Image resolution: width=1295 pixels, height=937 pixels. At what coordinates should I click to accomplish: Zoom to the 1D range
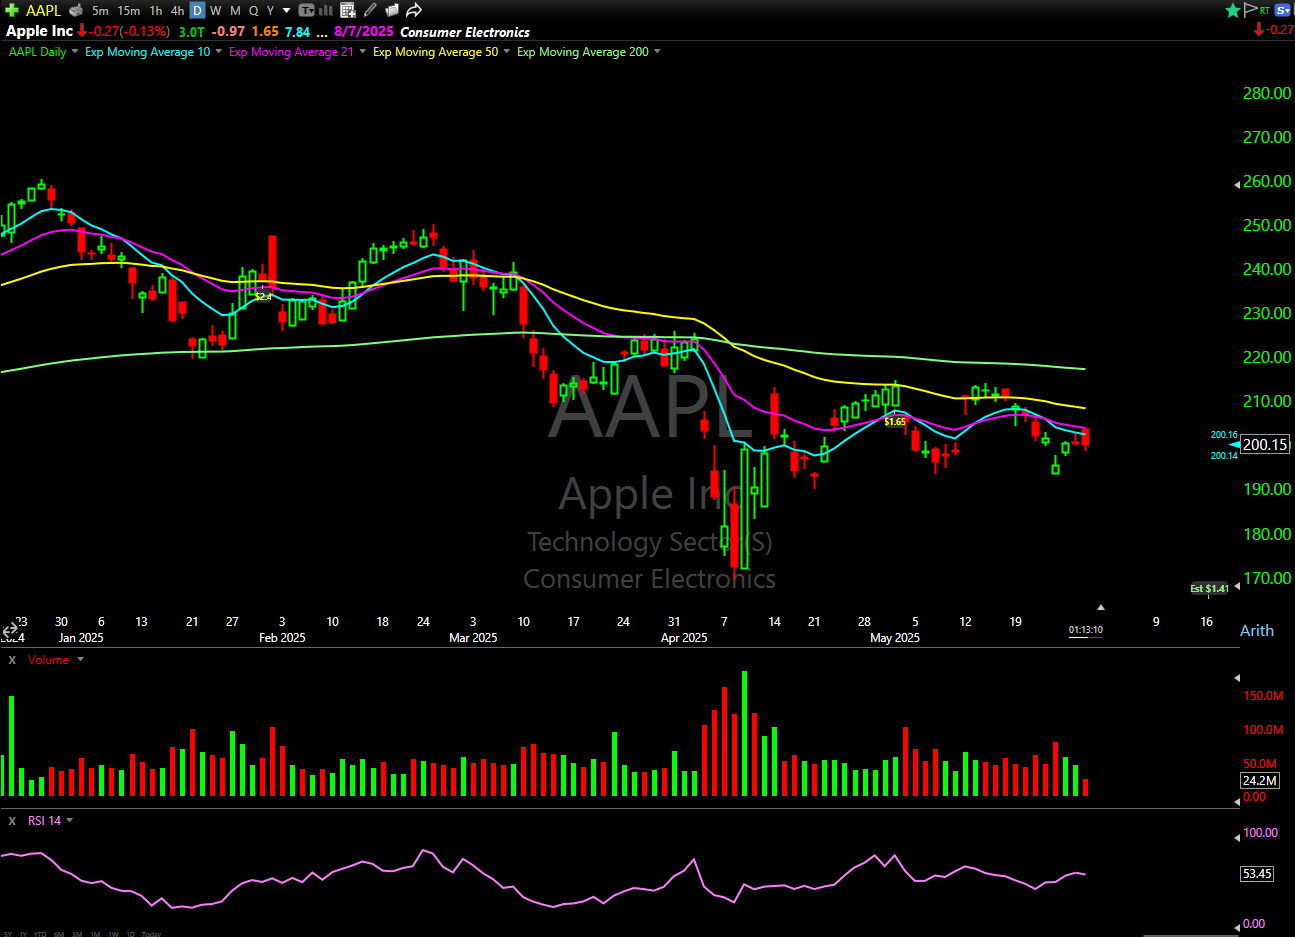tap(131, 934)
